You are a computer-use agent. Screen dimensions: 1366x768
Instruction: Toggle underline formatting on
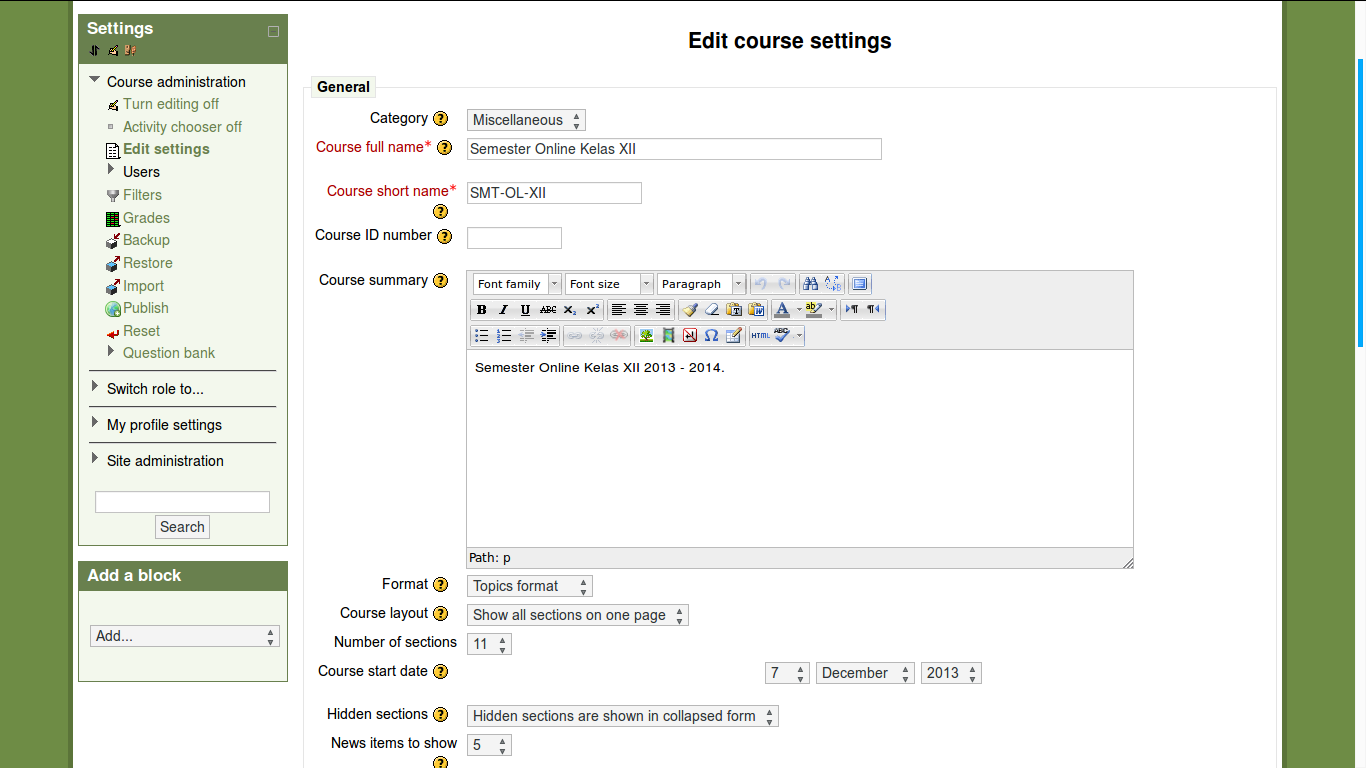tap(525, 309)
